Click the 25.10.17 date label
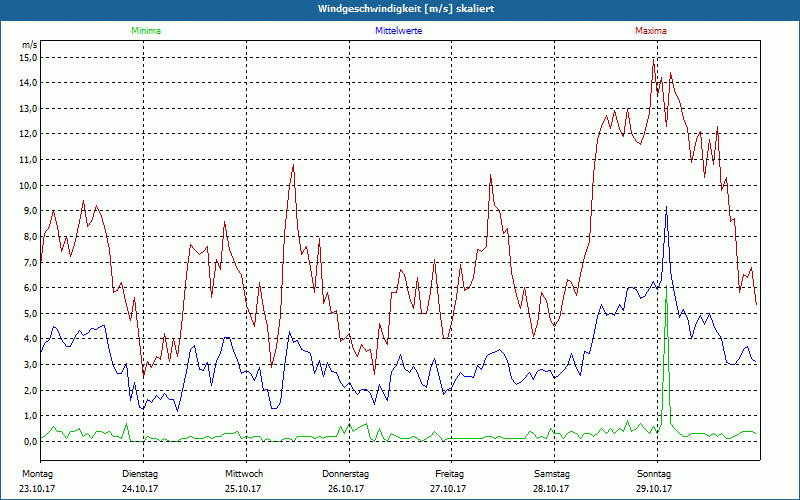The image size is (800, 500). click(x=243, y=488)
